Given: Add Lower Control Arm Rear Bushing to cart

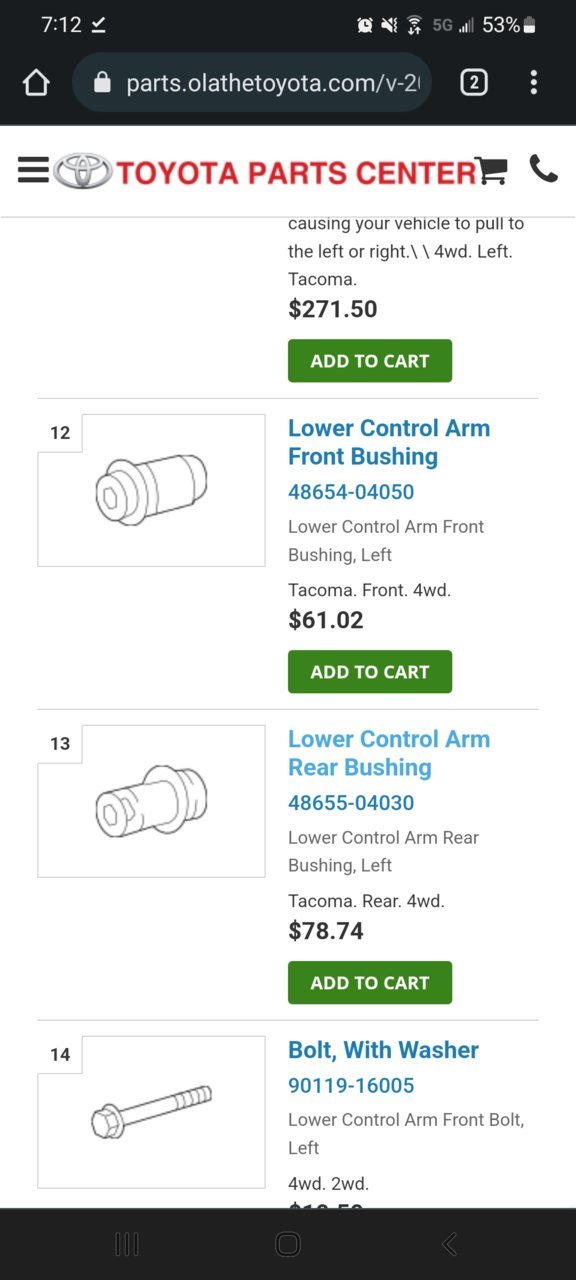Looking at the screenshot, I should tap(370, 983).
